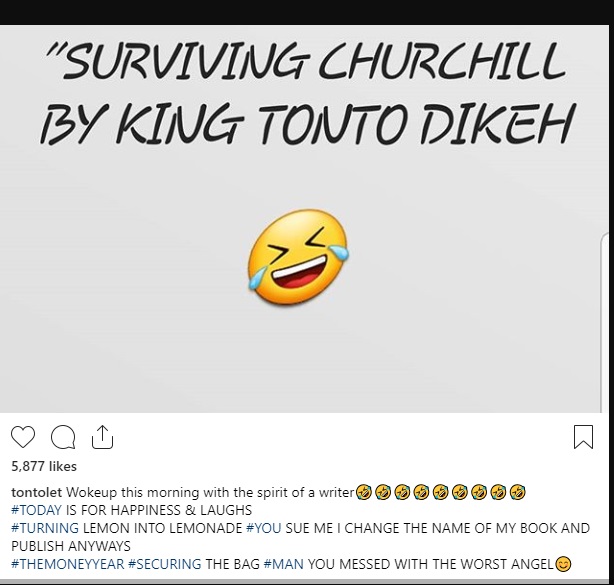Image resolution: width=614 pixels, height=585 pixels.
Task: Click the large laughing emoji in image
Action: tap(298, 257)
